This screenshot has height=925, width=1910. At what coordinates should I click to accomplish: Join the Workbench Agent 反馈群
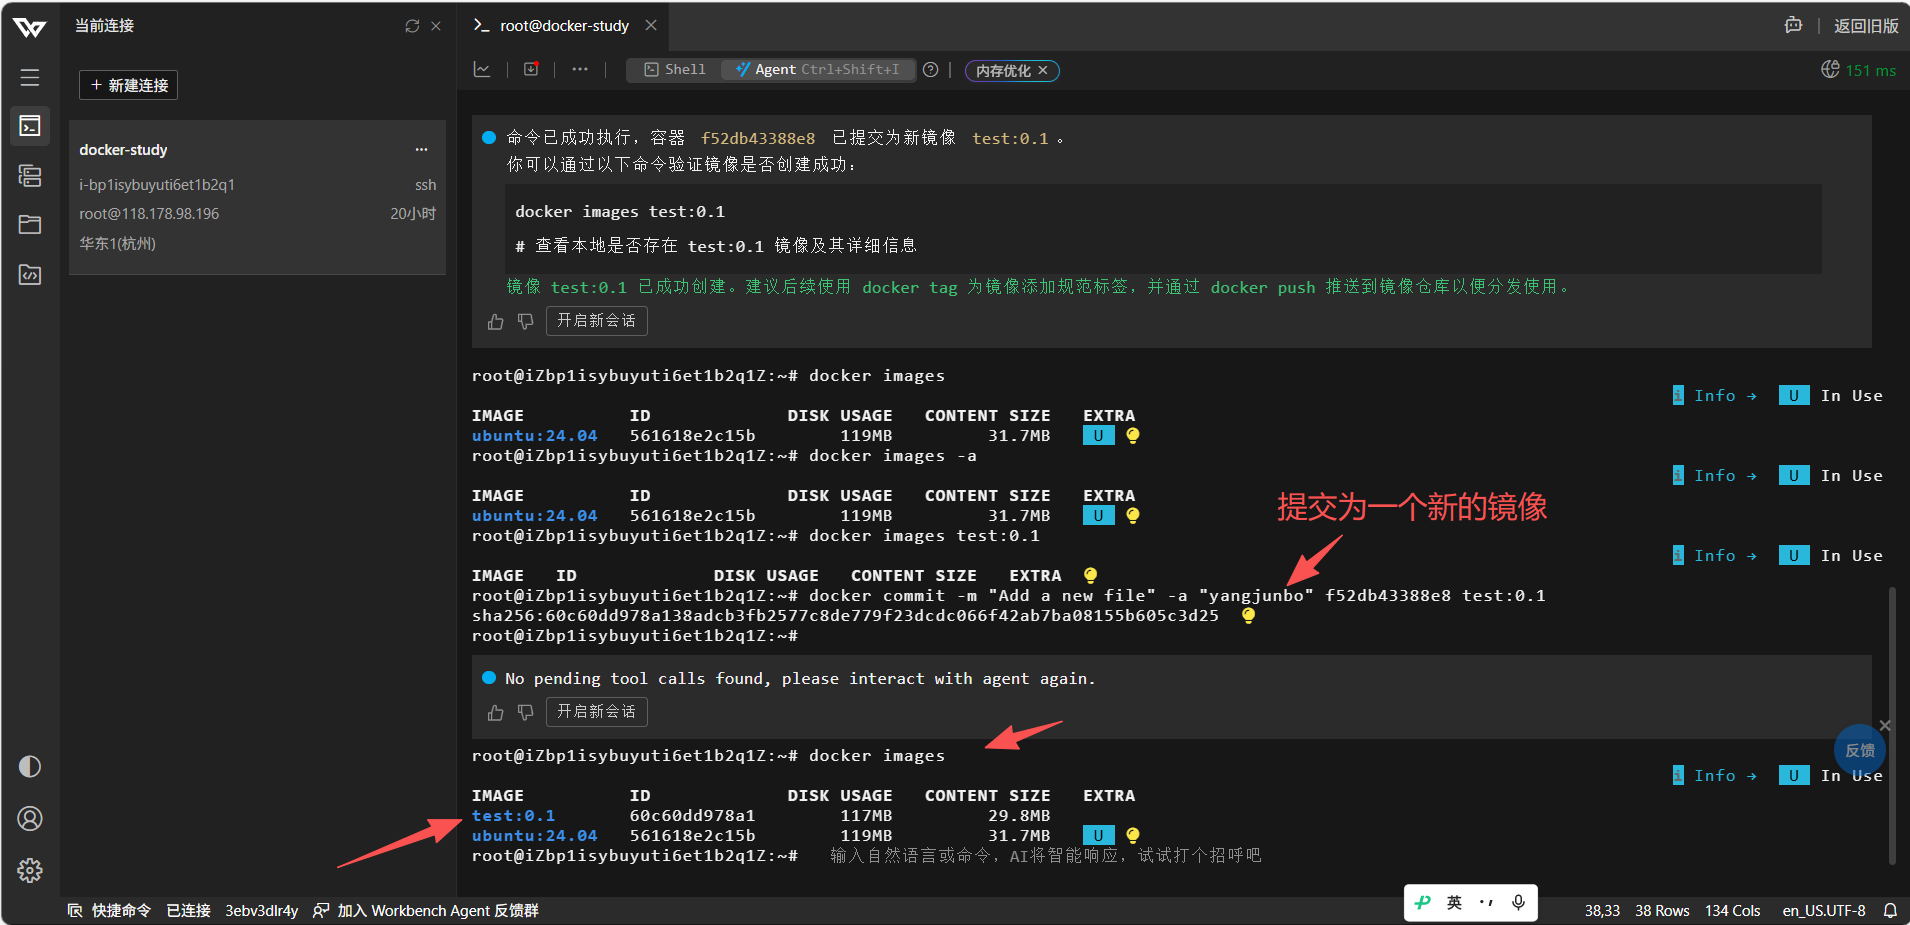pyautogui.click(x=426, y=910)
